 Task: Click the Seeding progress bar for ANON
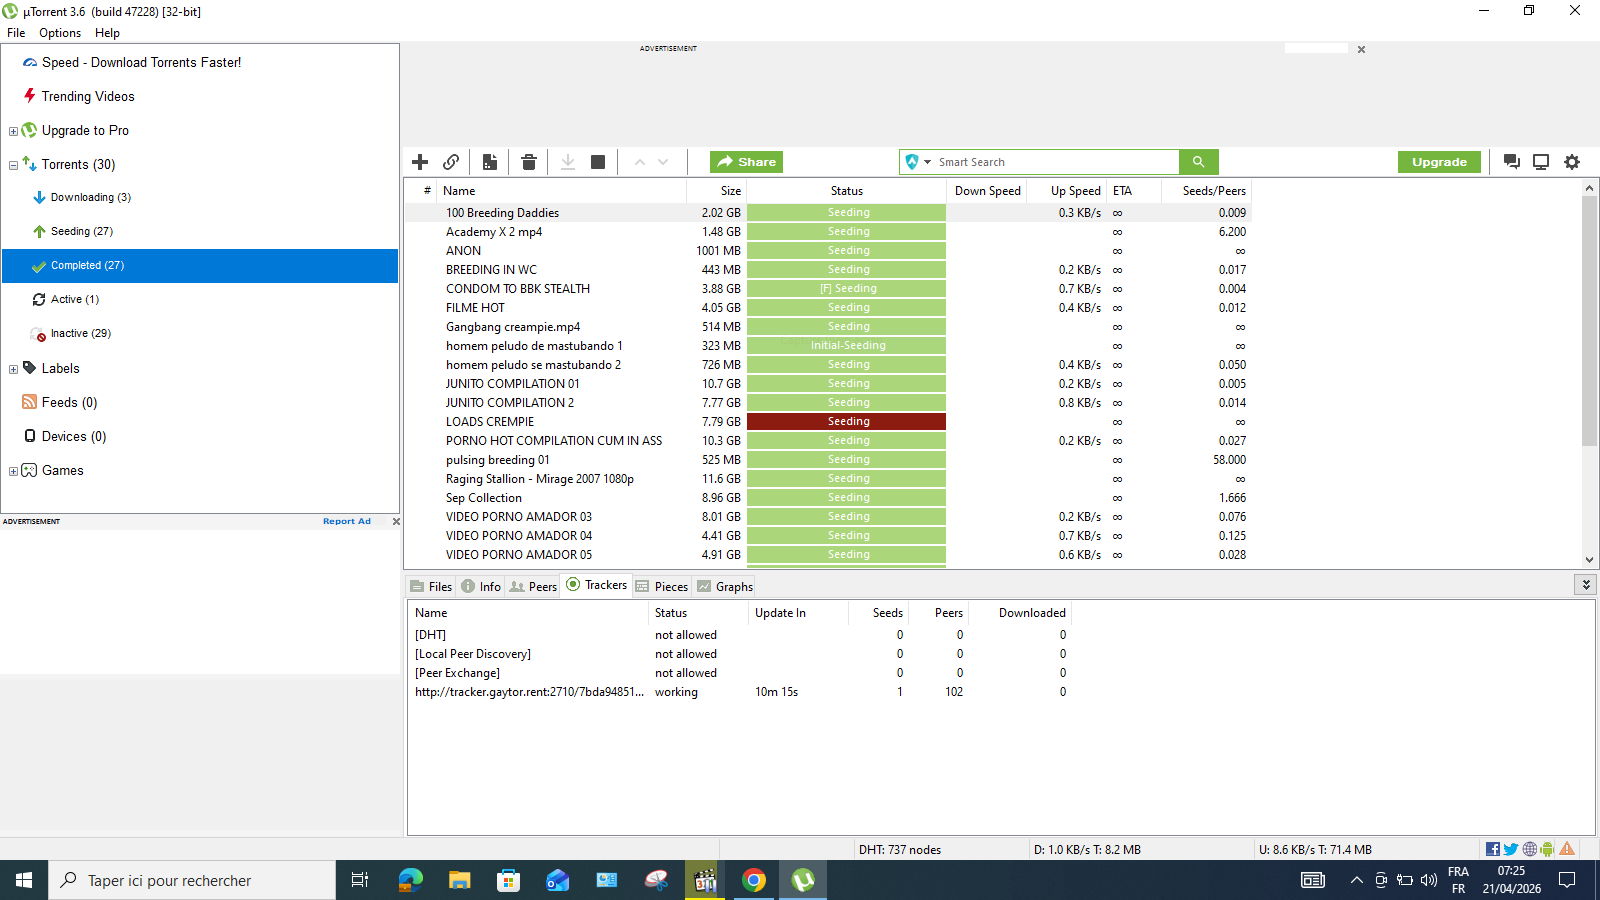click(846, 251)
